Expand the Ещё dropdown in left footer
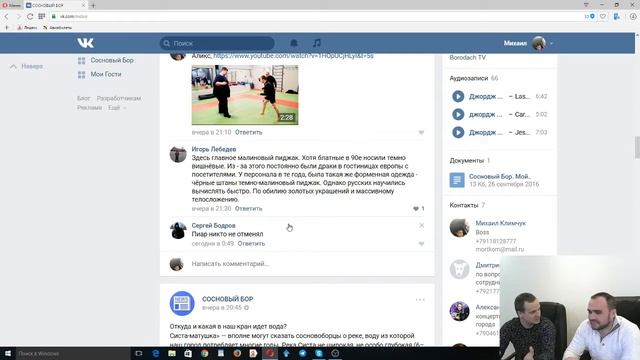This screenshot has width=640, height=360. click(117, 108)
